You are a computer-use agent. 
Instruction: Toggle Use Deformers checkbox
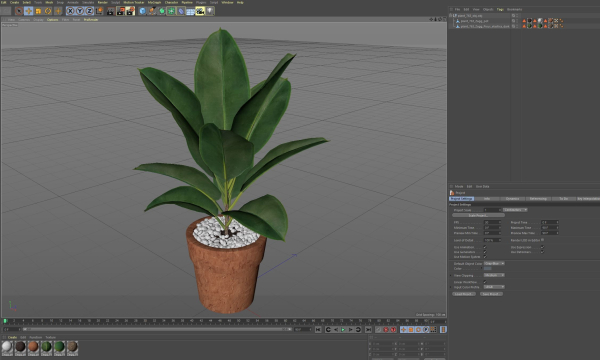click(x=543, y=252)
